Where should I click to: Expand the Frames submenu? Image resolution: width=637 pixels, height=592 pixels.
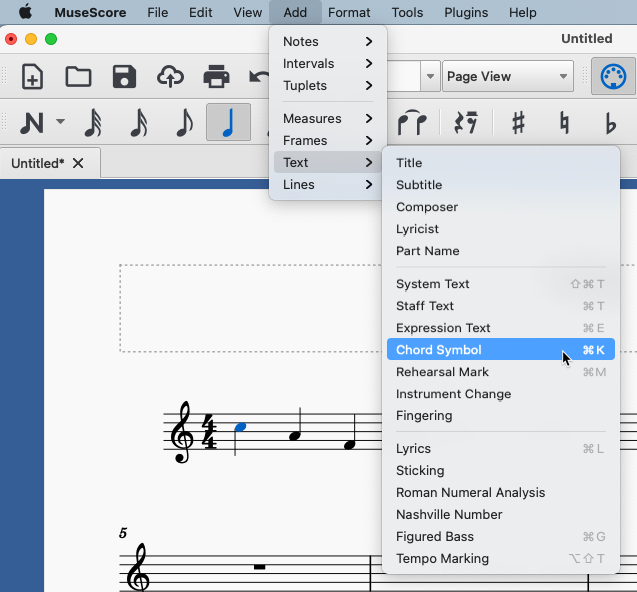click(327, 140)
